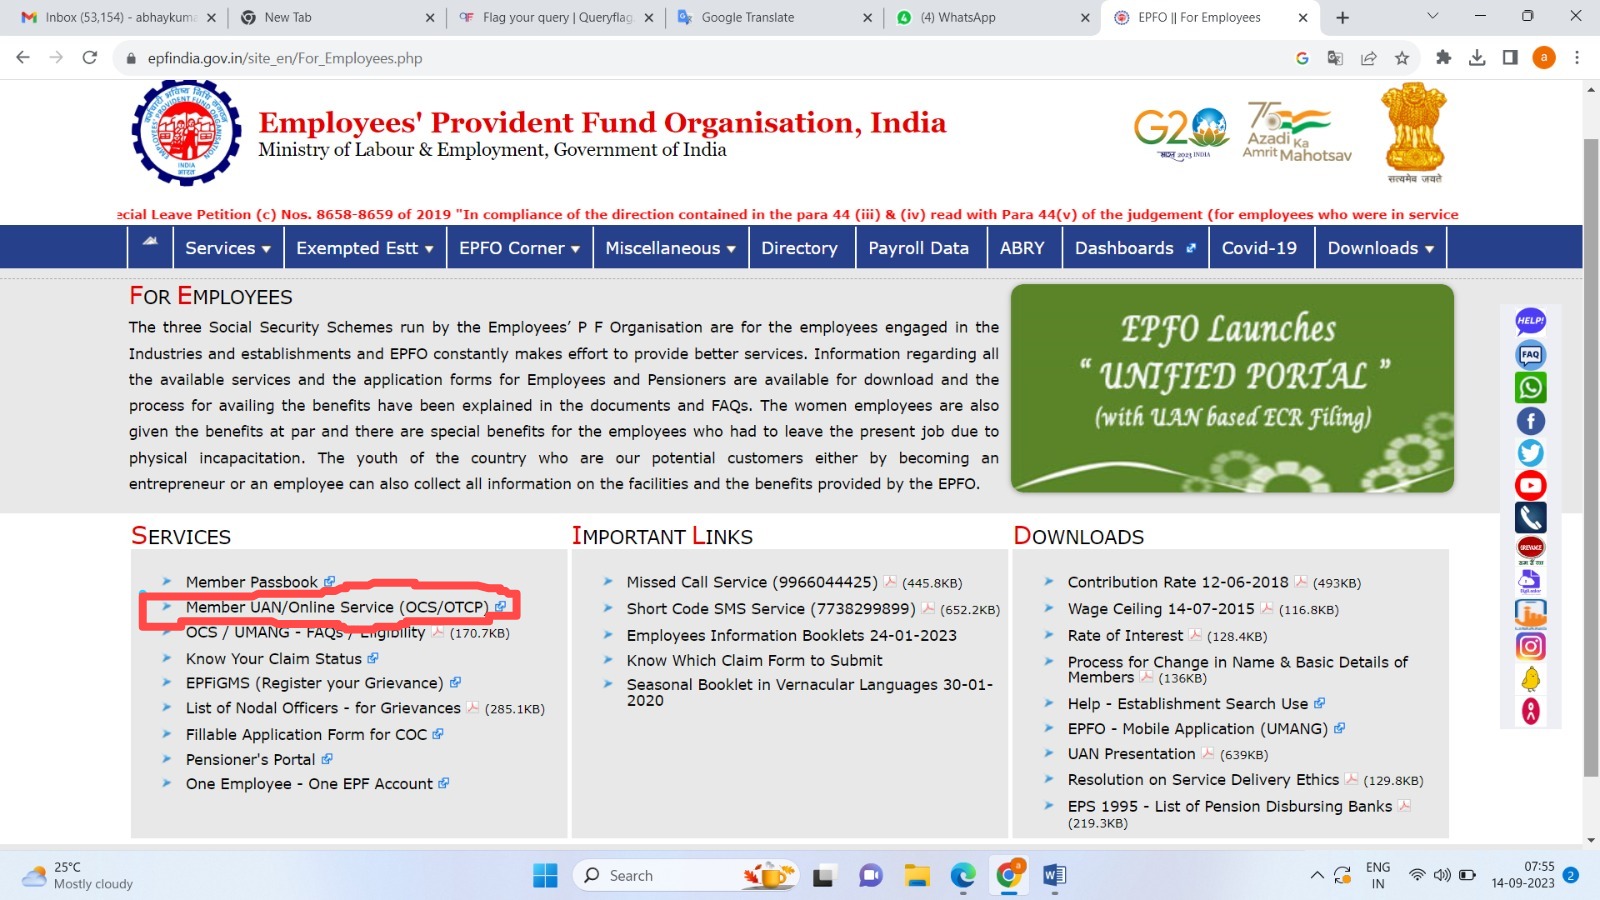Switch to the WhatsApp browser tab

(x=992, y=18)
